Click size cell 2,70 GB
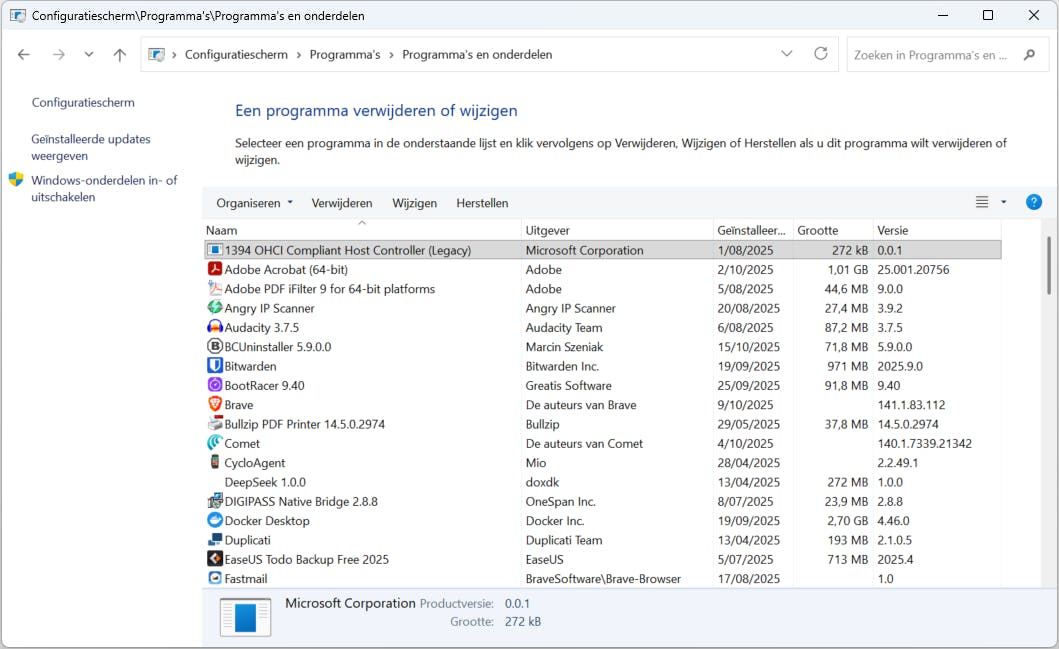This screenshot has width=1059, height=649. click(848, 521)
